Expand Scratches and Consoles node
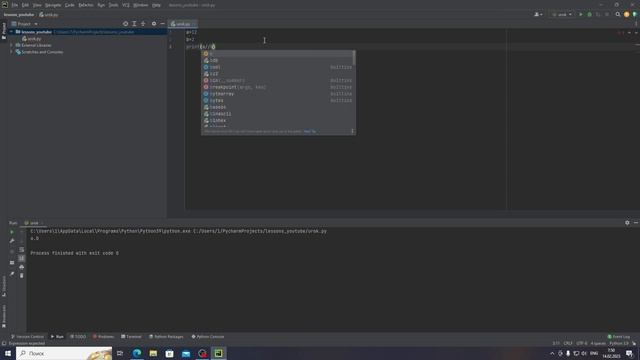This screenshot has height=360, width=640. pyautogui.click(x=11, y=52)
